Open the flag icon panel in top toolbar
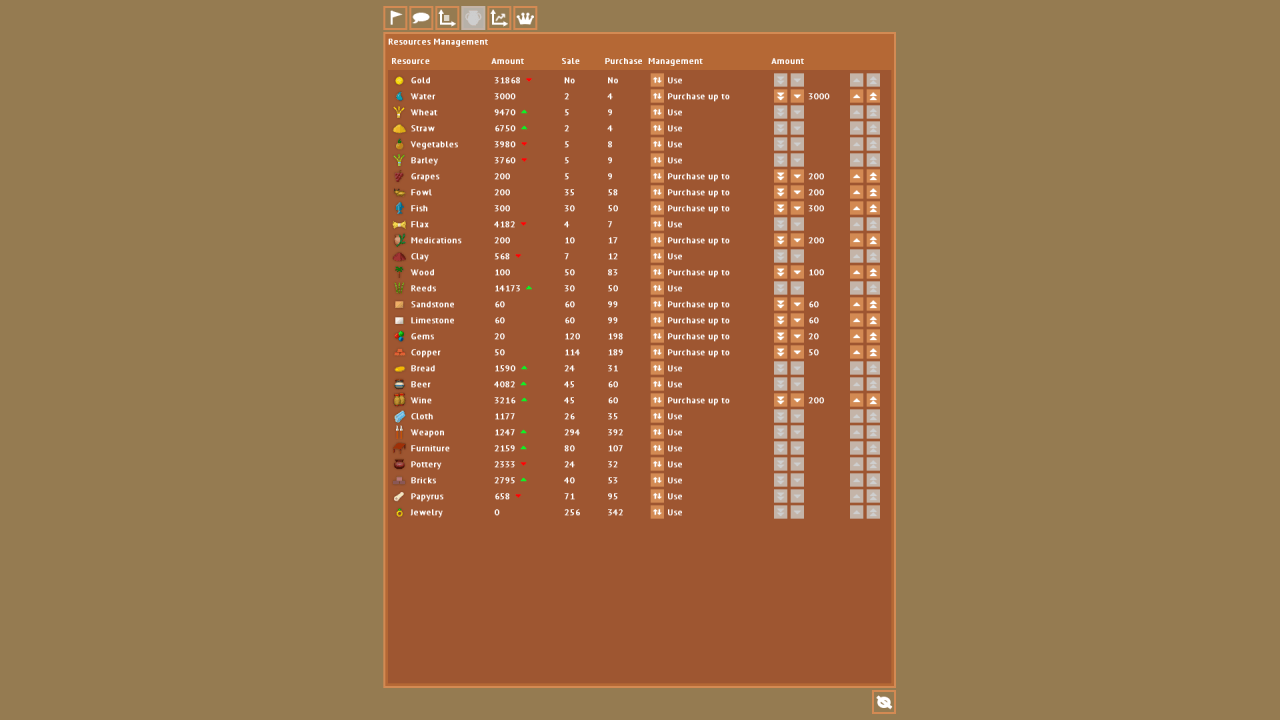 click(x=396, y=18)
